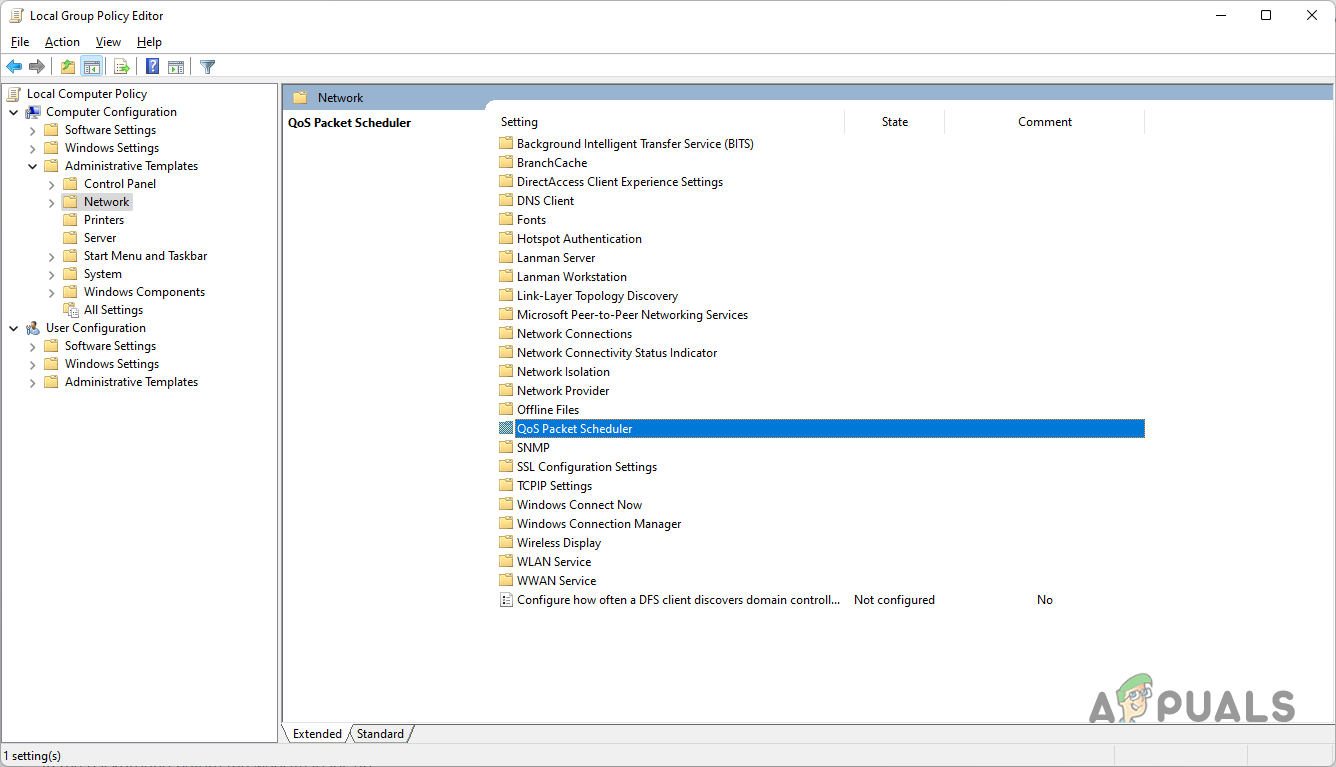Click the Local Computer Policy icon in the tree
This screenshot has height=767, width=1336.
pos(14,94)
